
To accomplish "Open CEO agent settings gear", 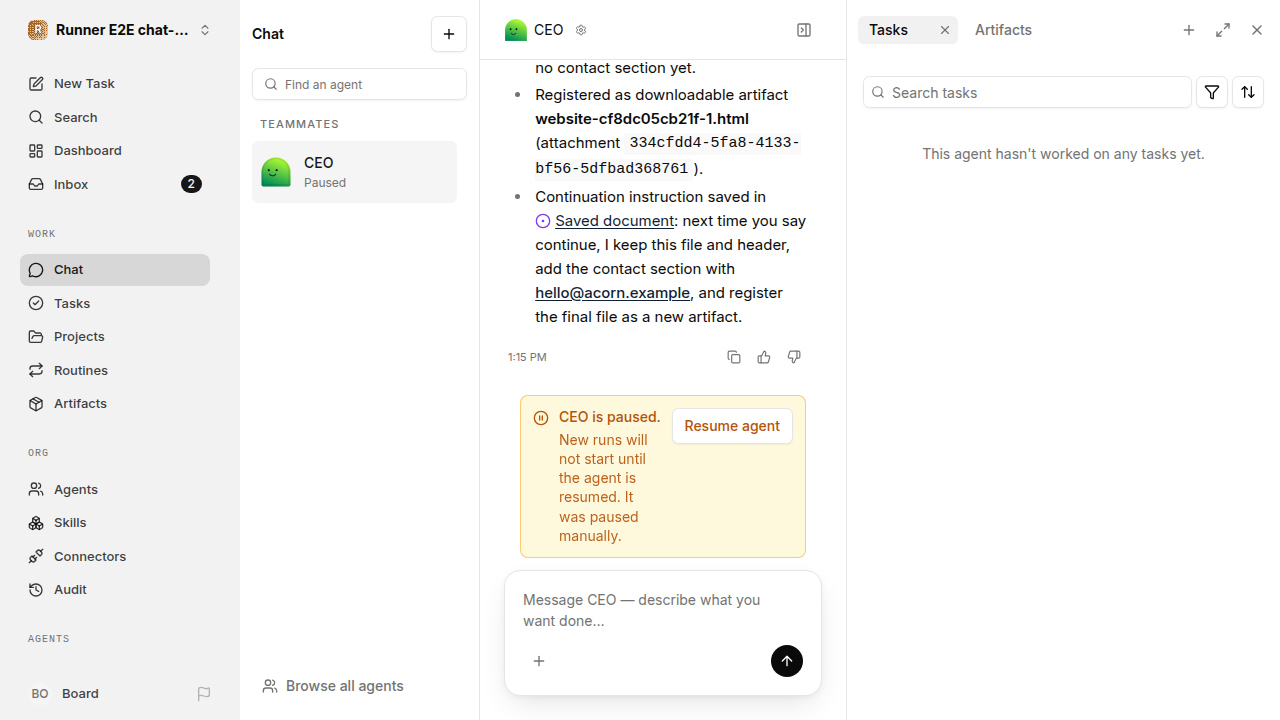I will pos(581,30).
